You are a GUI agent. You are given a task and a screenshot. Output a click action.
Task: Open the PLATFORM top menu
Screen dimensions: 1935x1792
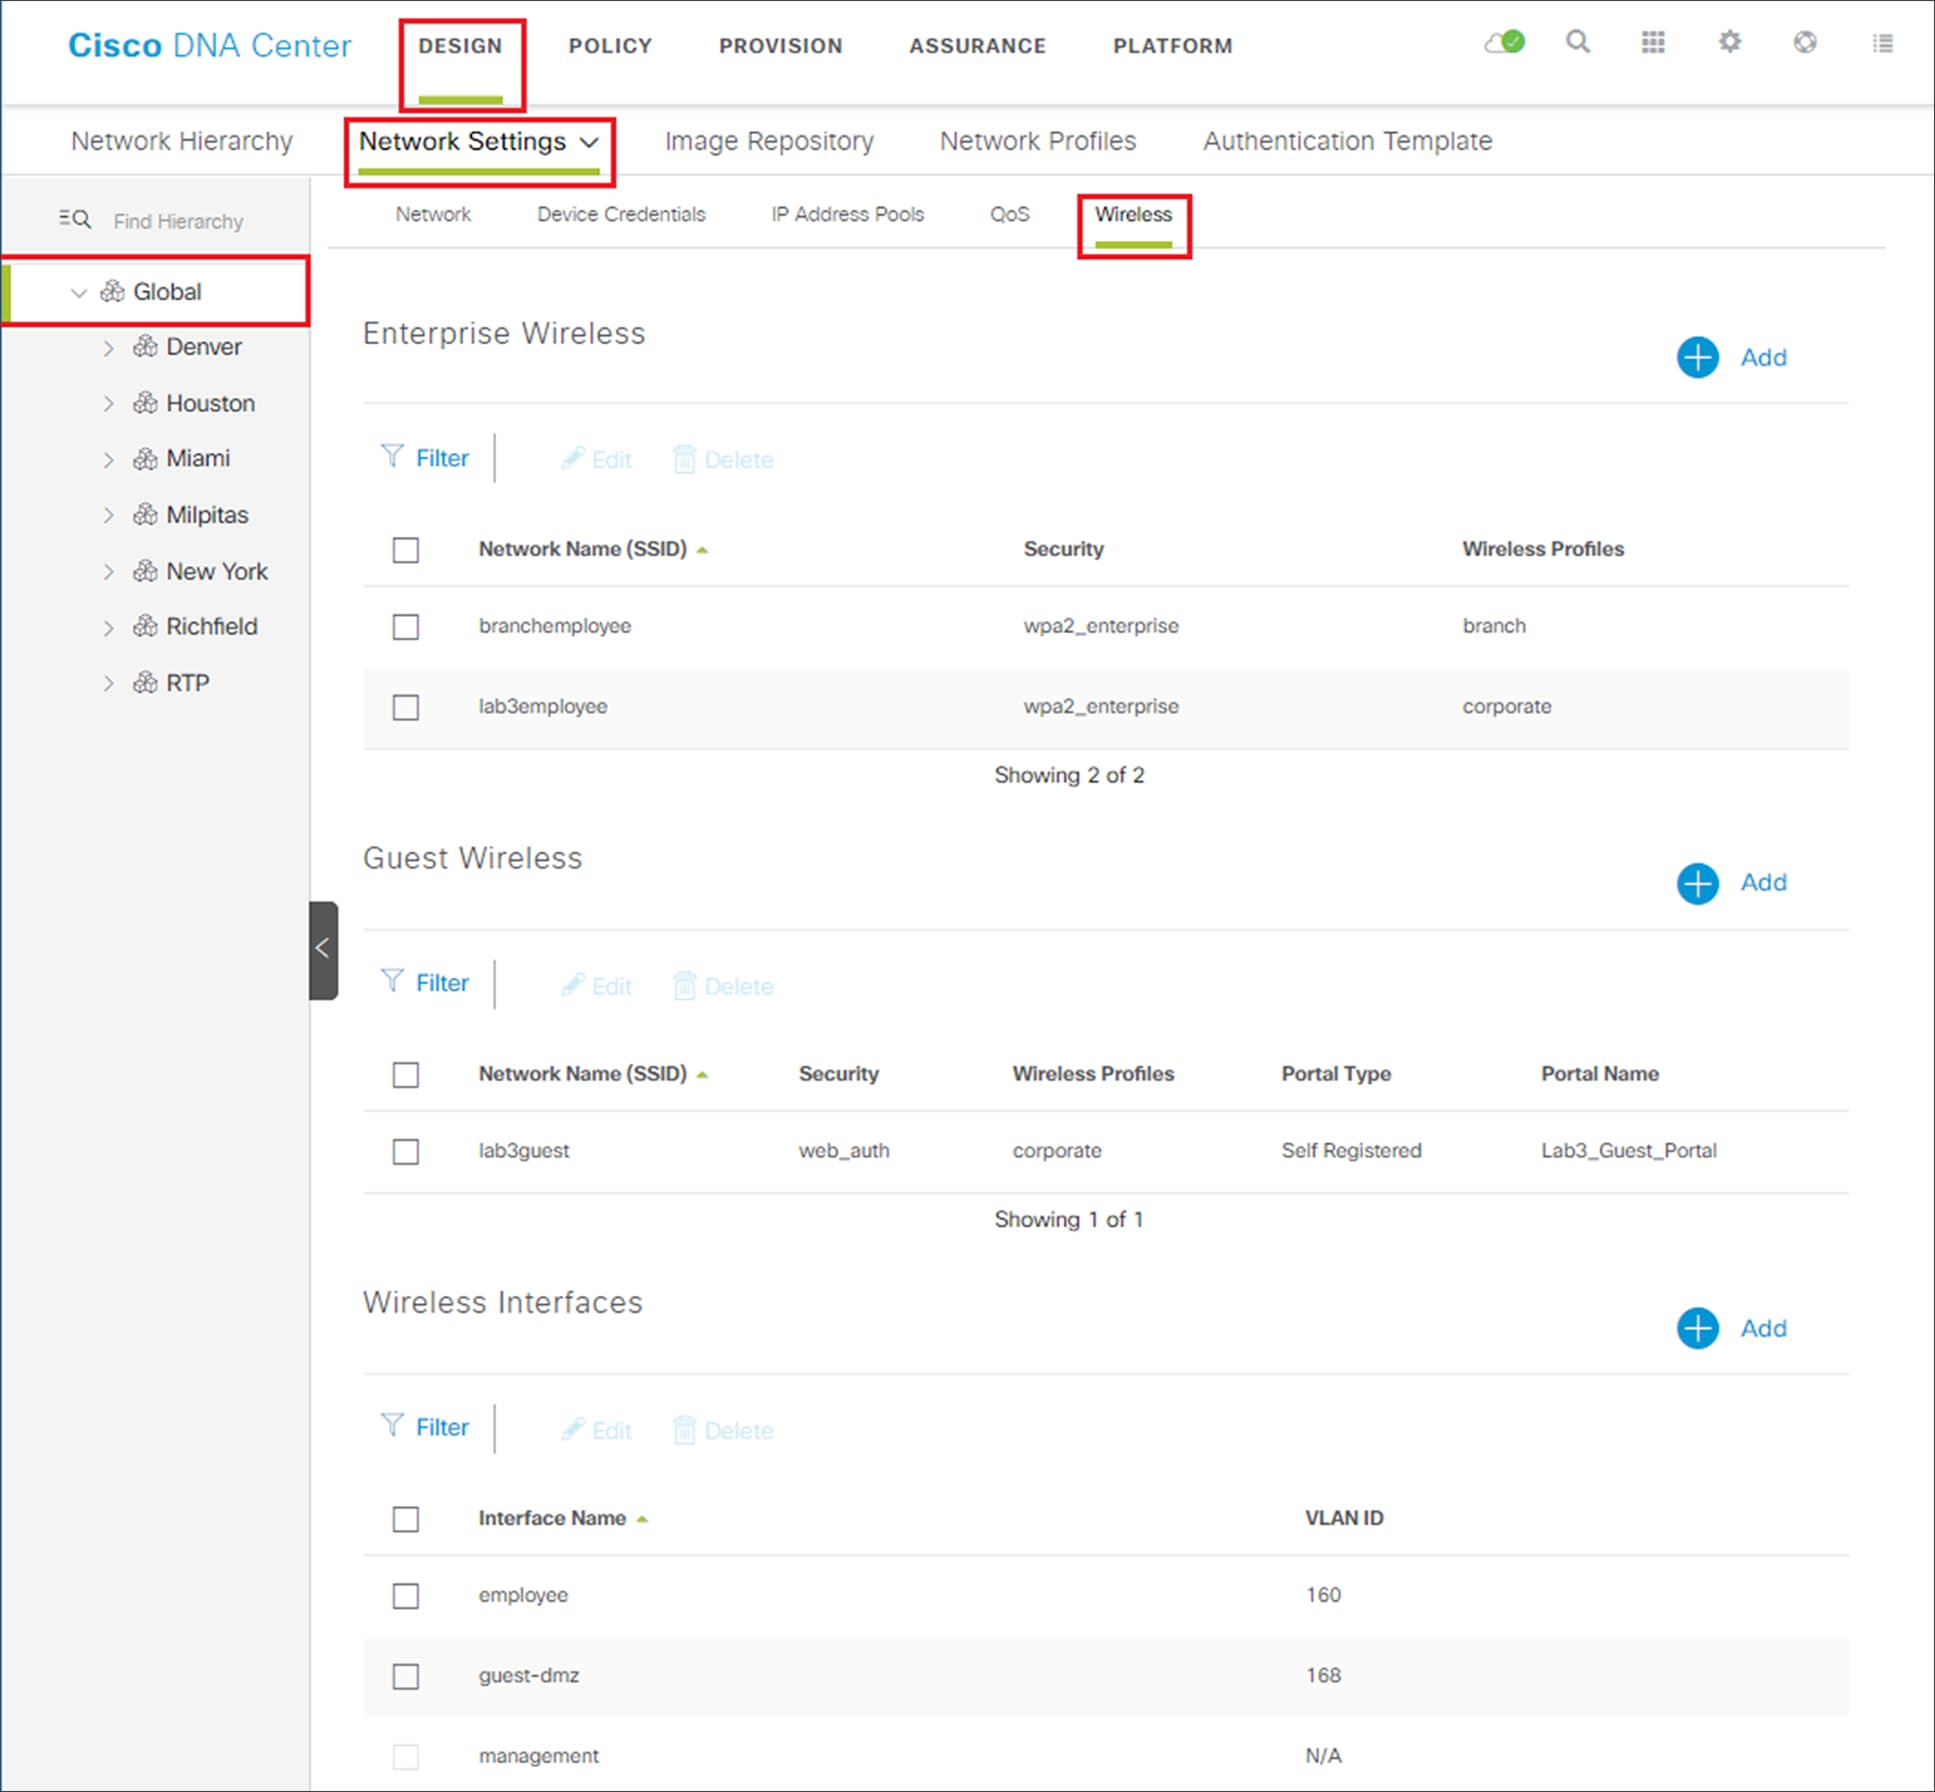coord(1173,46)
